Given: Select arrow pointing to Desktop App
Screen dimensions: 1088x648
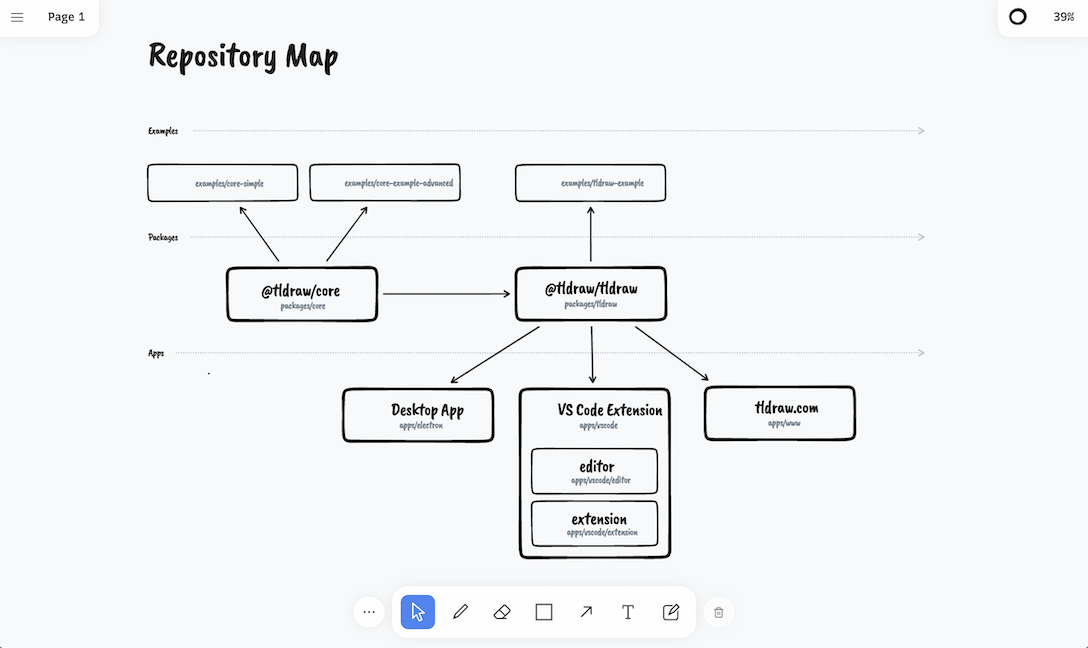Looking at the screenshot, I should 495,355.
